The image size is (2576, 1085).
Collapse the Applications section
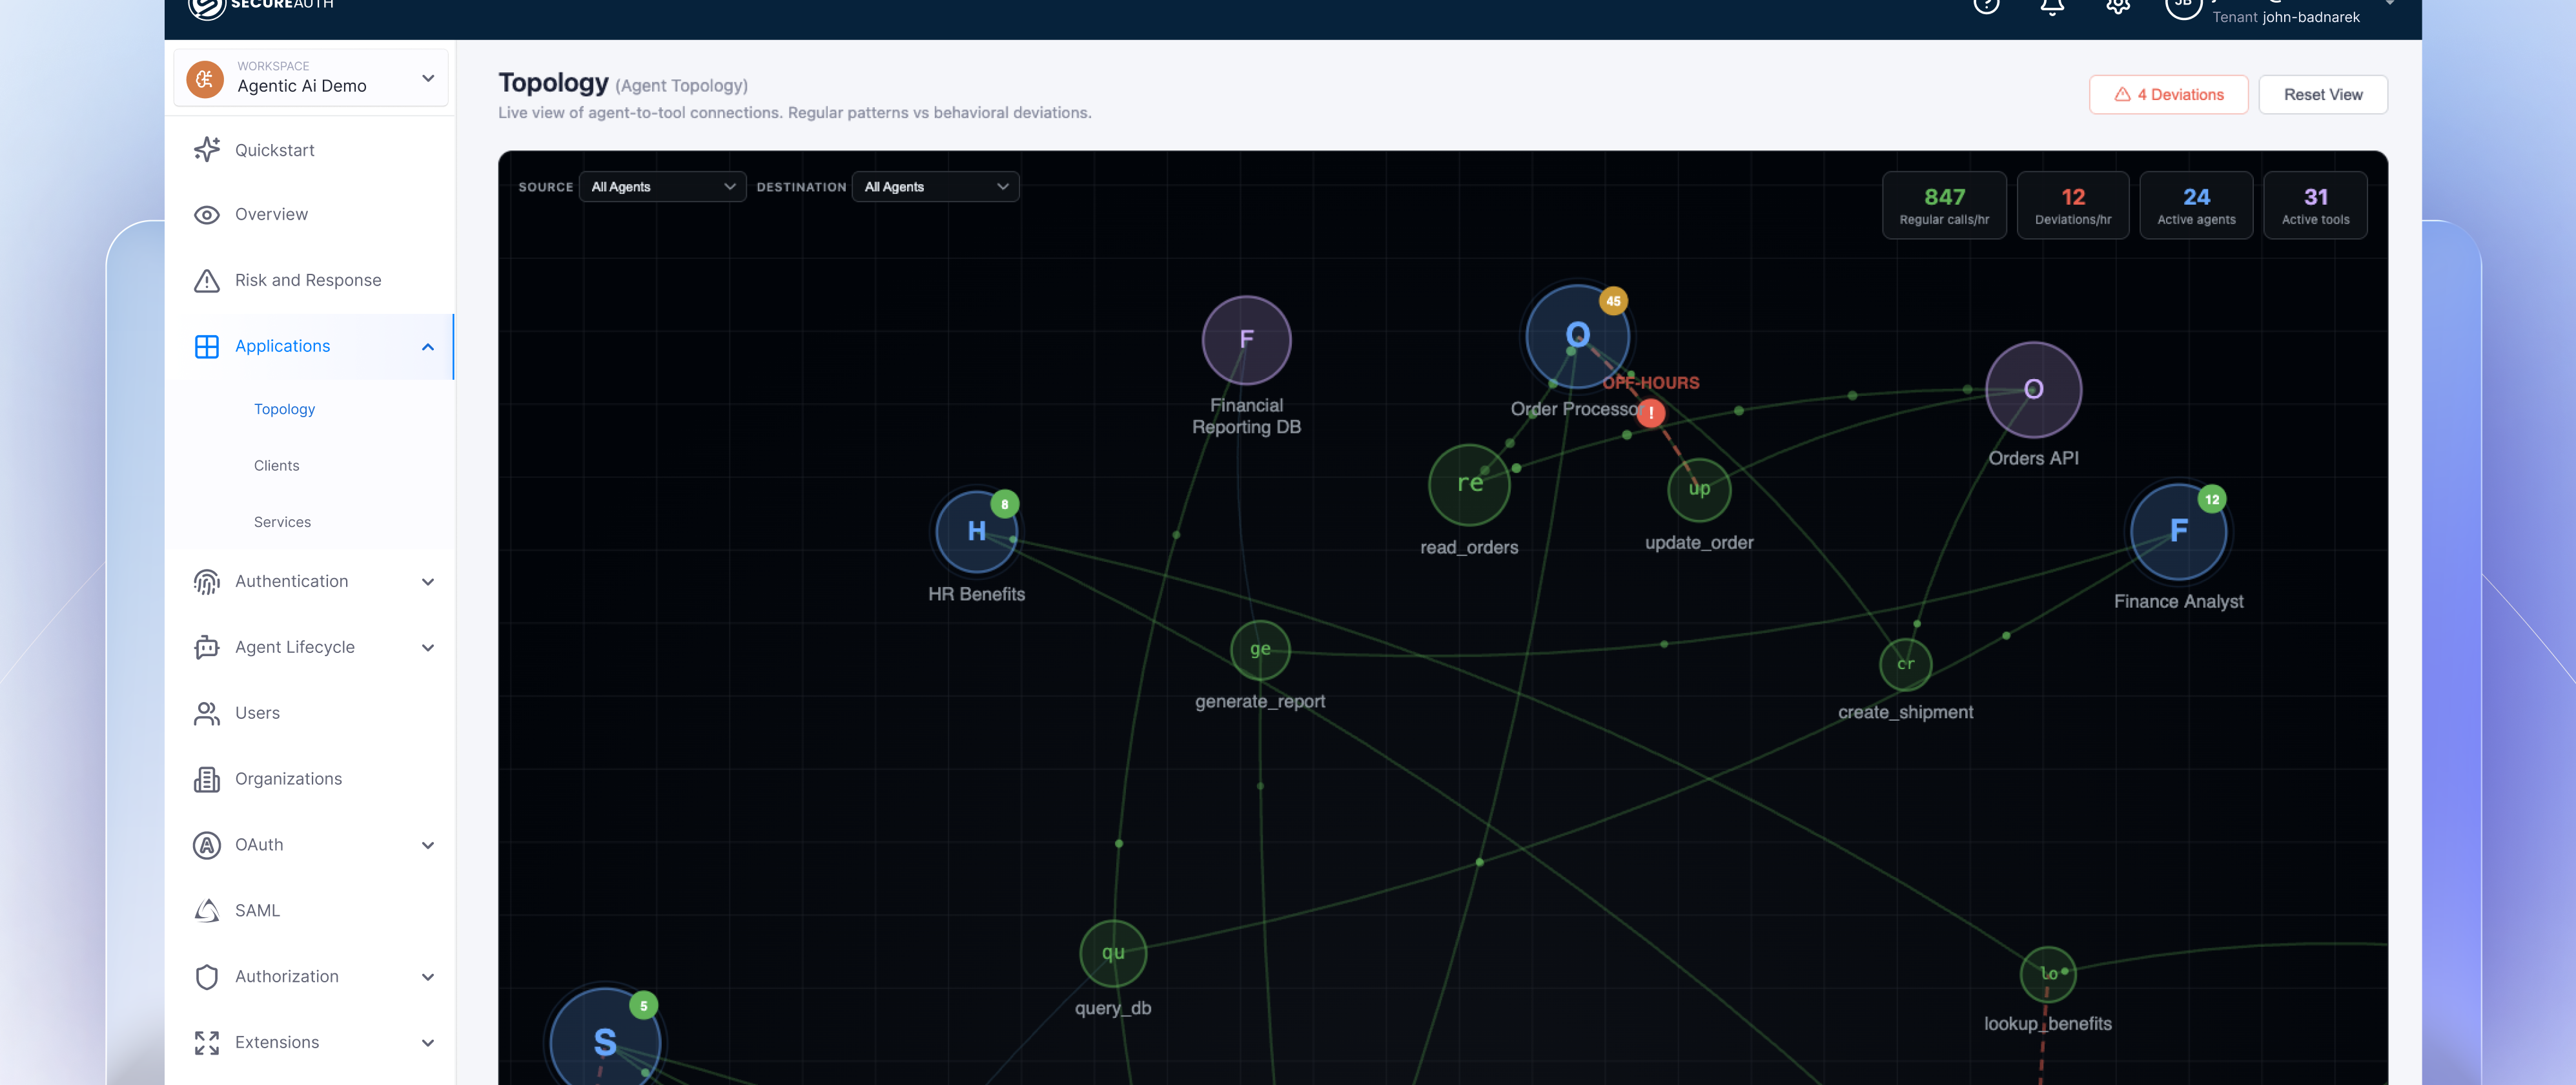click(x=428, y=346)
